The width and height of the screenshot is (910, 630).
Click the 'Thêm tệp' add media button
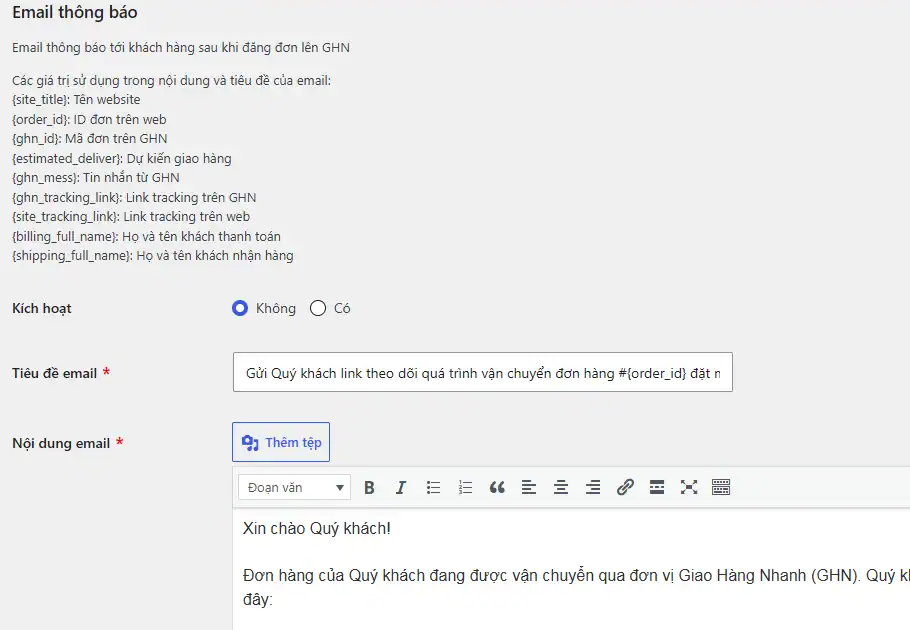point(281,442)
